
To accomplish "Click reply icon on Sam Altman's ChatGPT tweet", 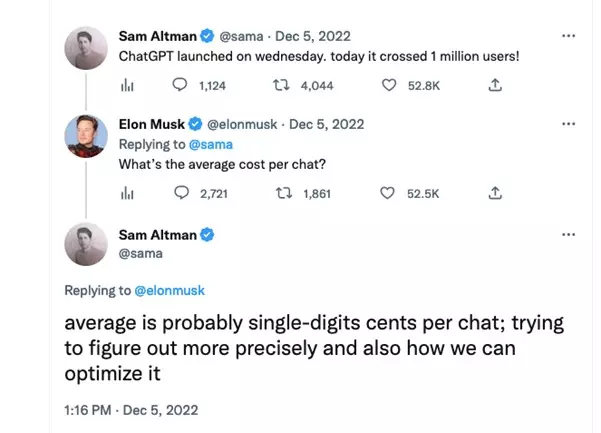I will 181,86.
